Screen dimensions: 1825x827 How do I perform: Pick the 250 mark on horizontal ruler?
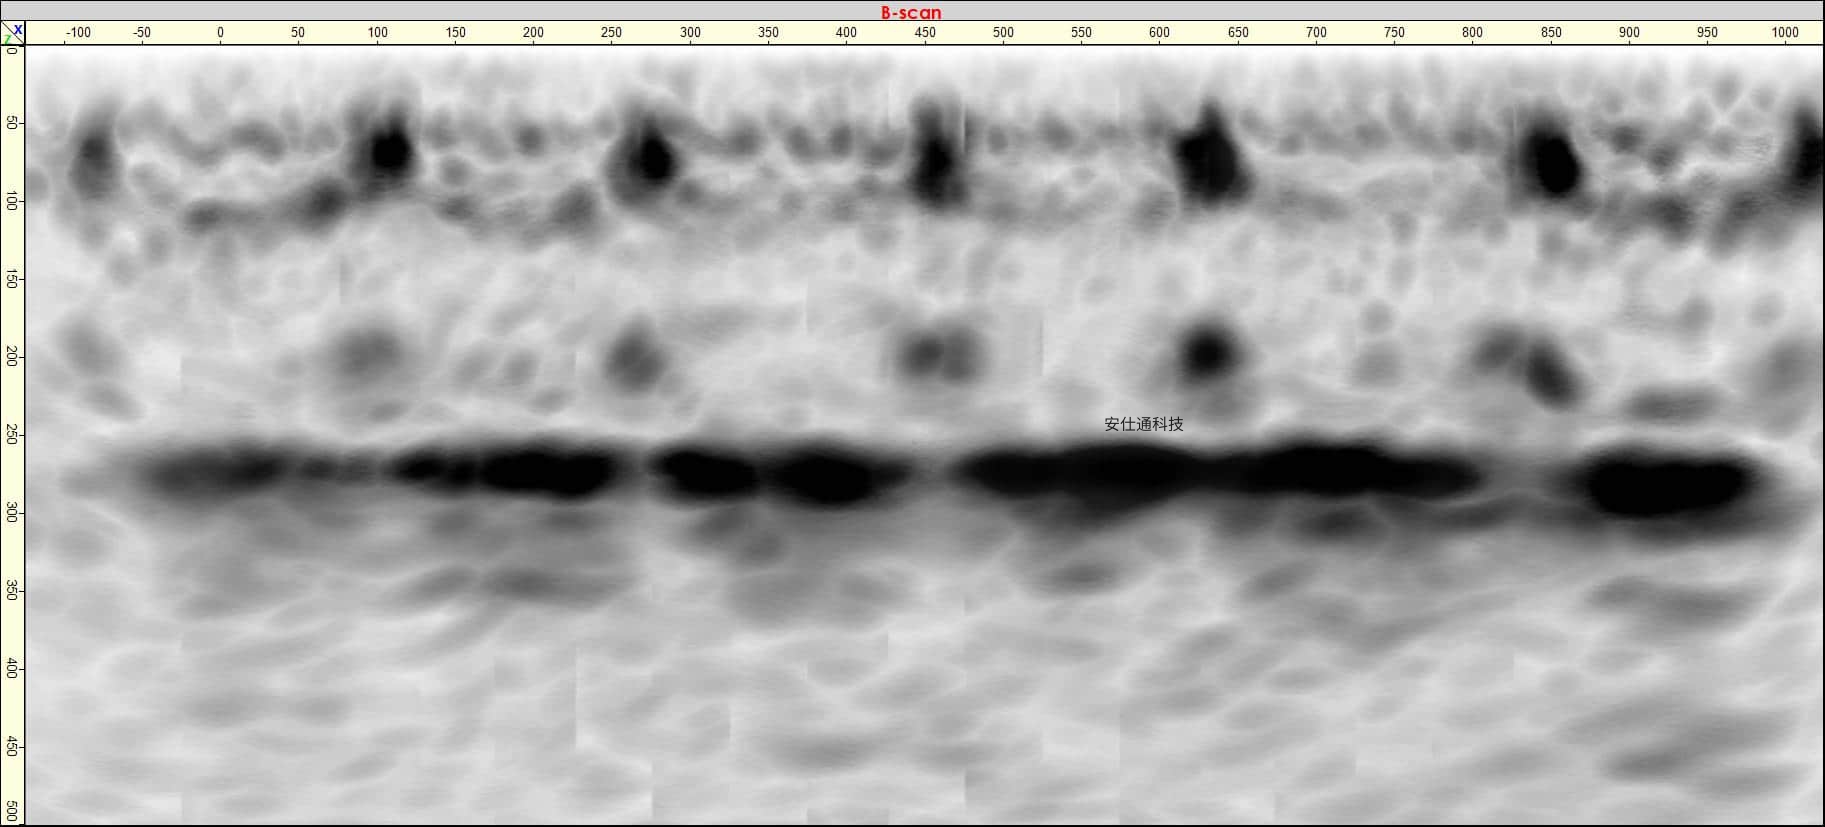click(x=611, y=33)
